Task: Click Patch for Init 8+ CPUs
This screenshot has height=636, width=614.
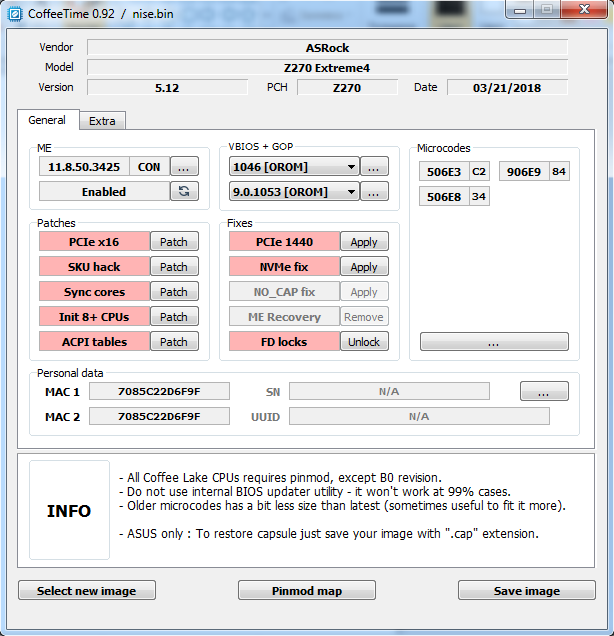Action: point(174,316)
